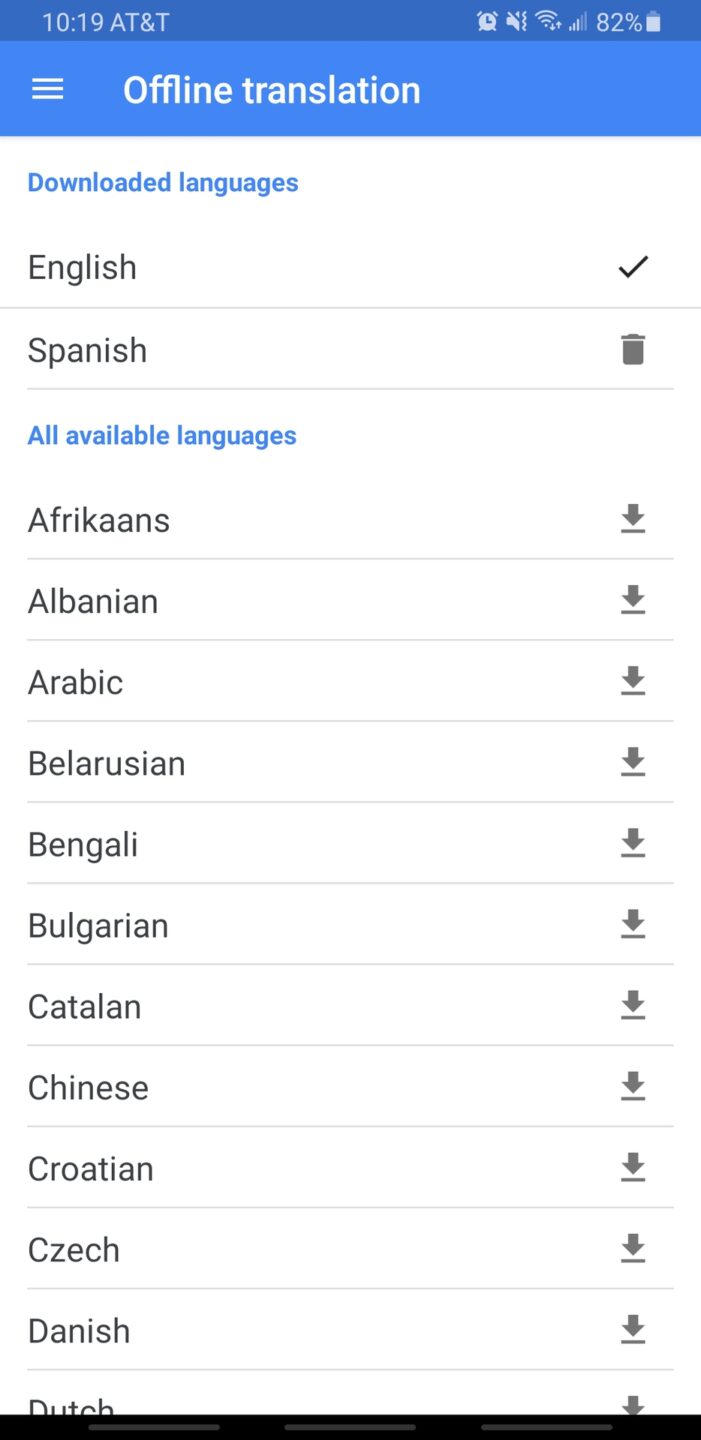Download Catalan for offline use
Screen dimensions: 701x1440
click(x=633, y=1006)
